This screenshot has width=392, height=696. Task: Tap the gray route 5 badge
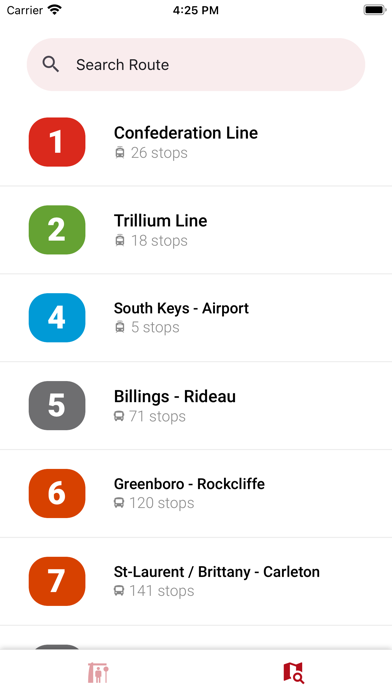pyautogui.click(x=57, y=406)
